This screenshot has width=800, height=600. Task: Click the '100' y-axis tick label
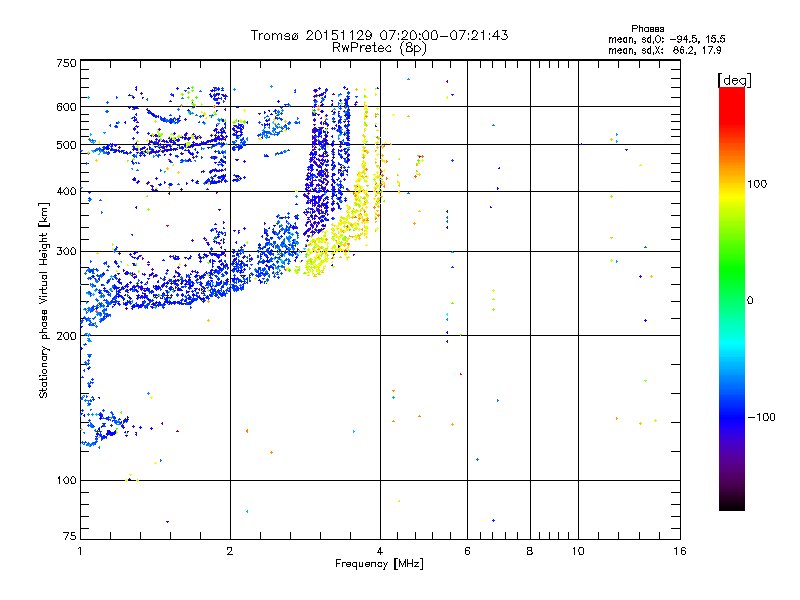(x=66, y=480)
